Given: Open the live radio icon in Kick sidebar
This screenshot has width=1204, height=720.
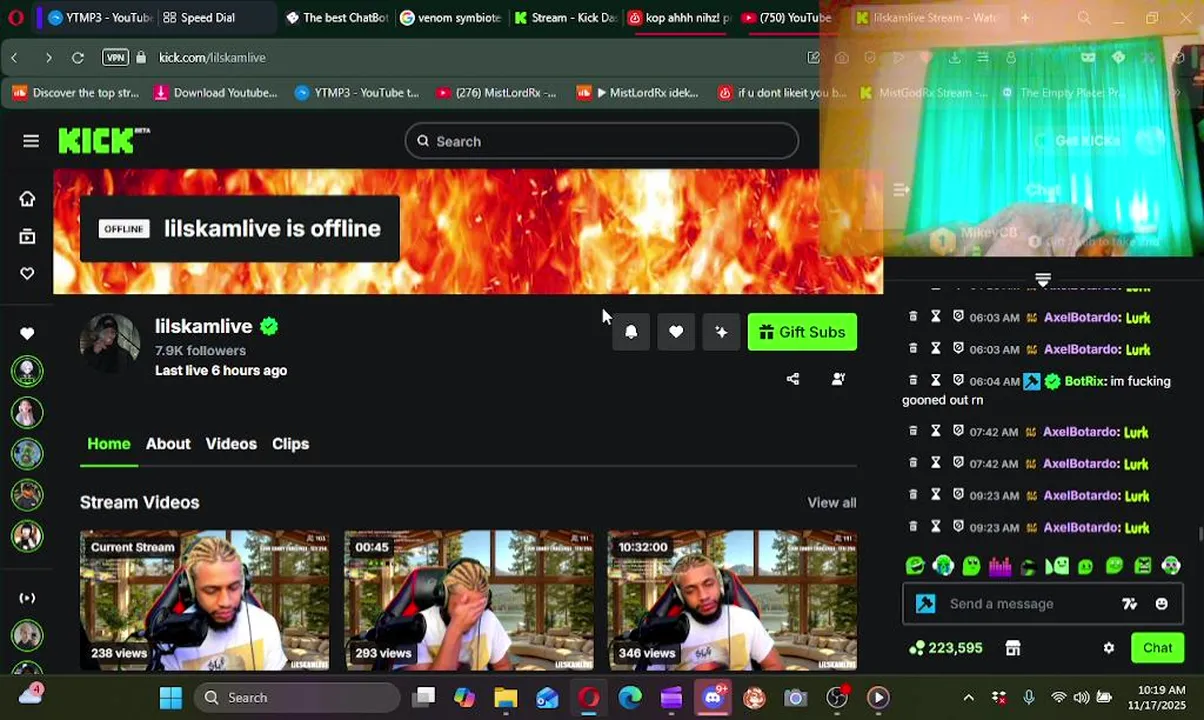Looking at the screenshot, I should [27, 598].
